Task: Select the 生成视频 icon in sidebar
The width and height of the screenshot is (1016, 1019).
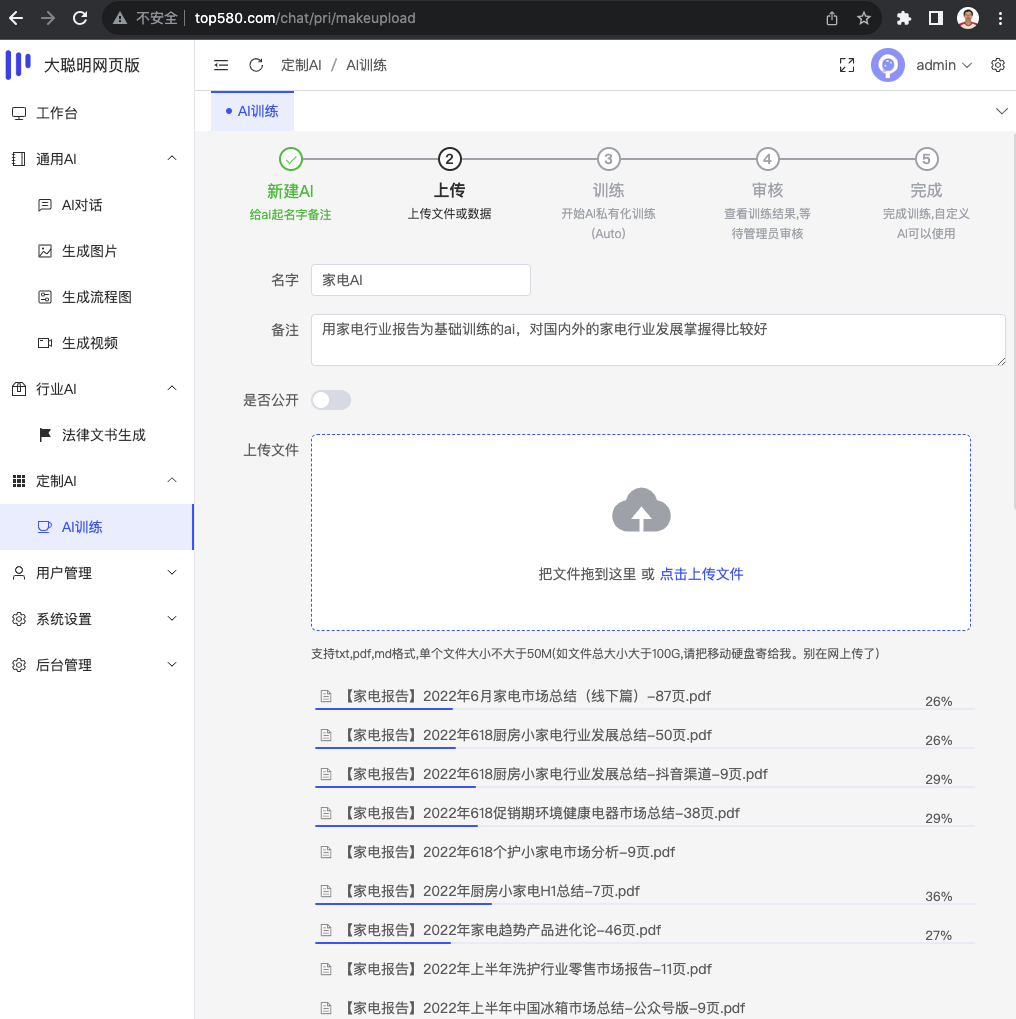Action: click(x=43, y=343)
